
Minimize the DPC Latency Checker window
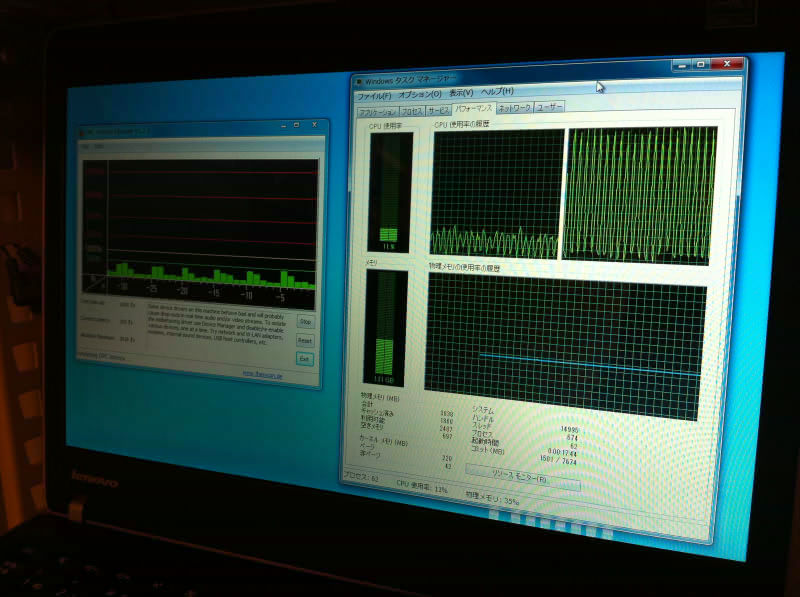click(x=284, y=126)
